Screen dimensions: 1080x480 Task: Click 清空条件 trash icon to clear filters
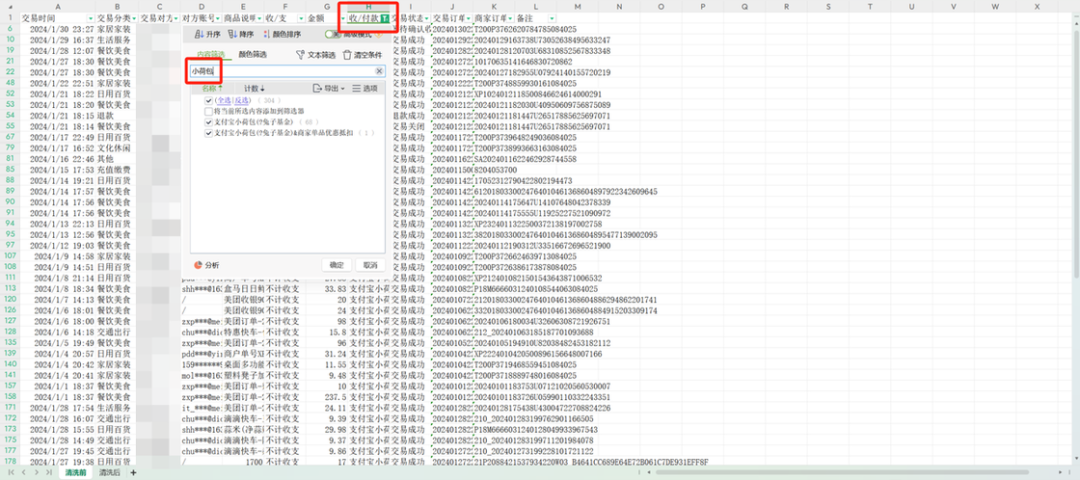point(362,54)
